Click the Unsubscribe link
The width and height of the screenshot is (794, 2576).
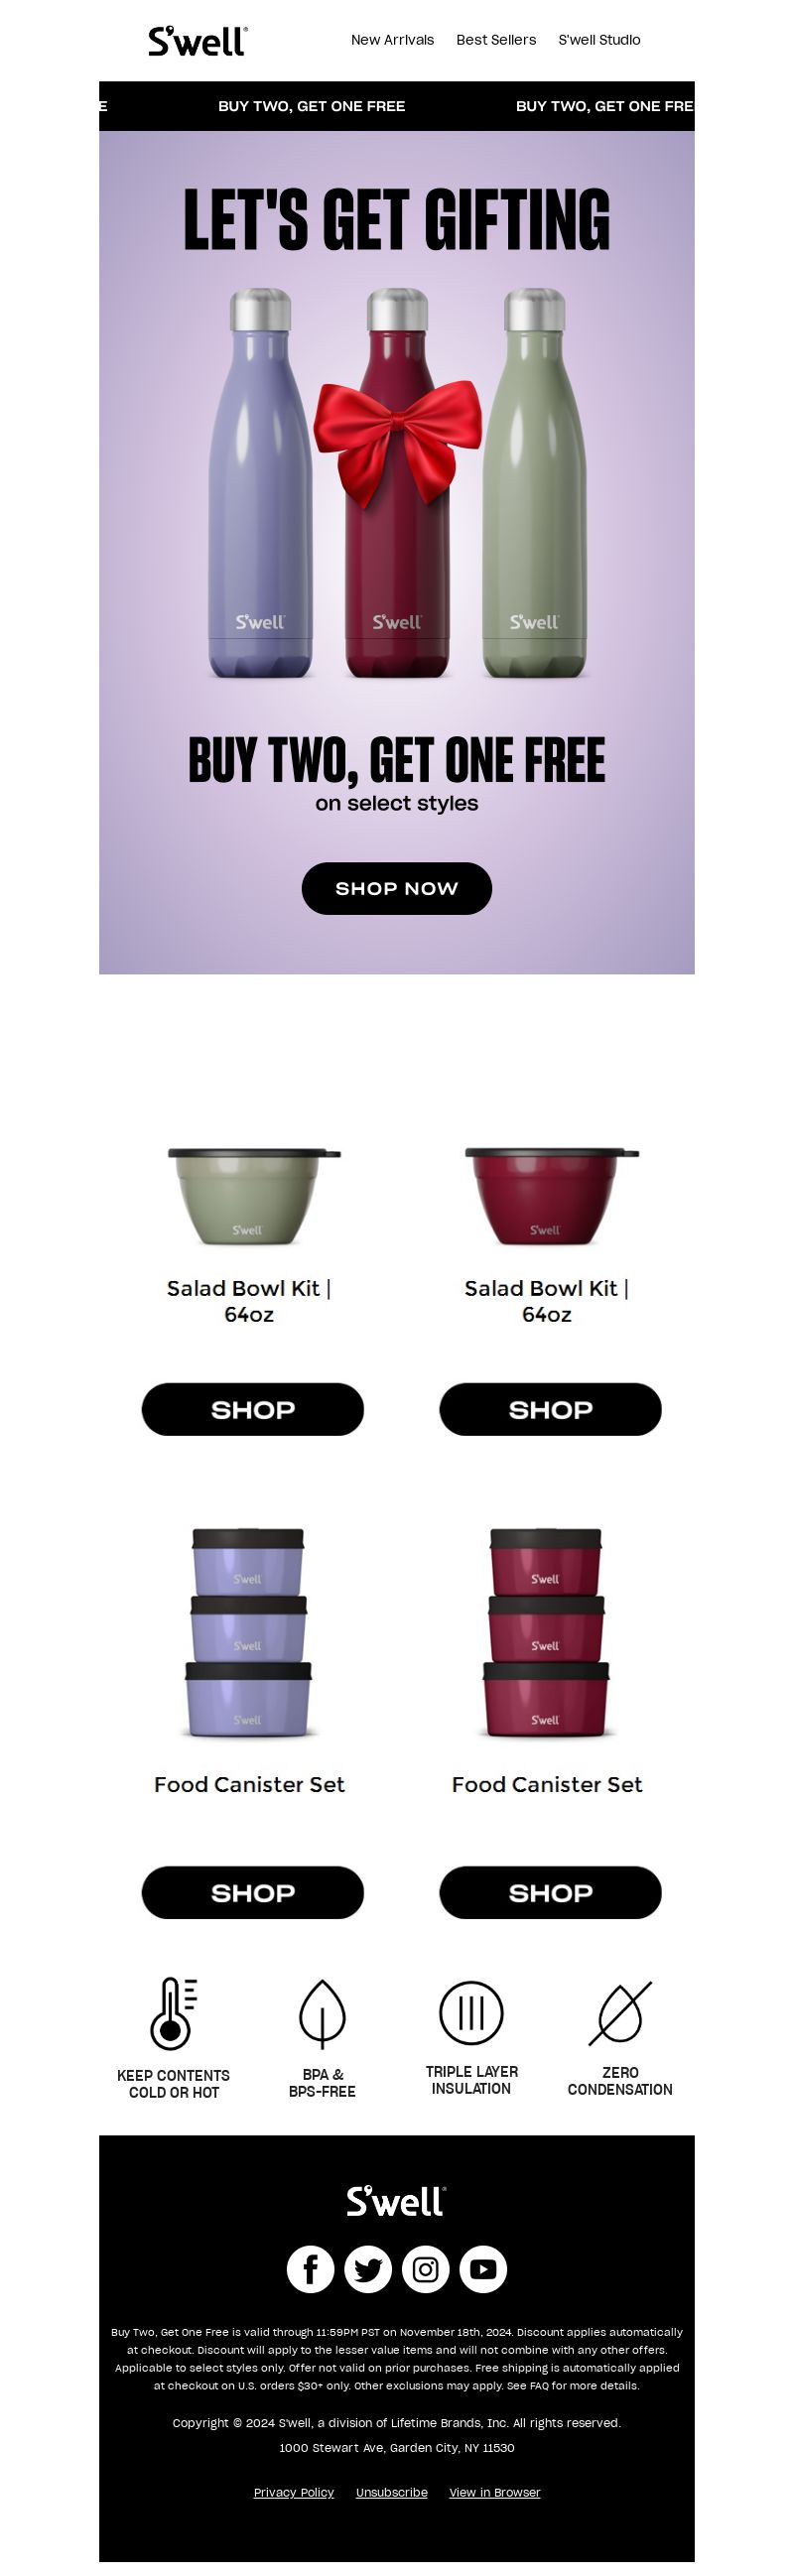point(392,2492)
